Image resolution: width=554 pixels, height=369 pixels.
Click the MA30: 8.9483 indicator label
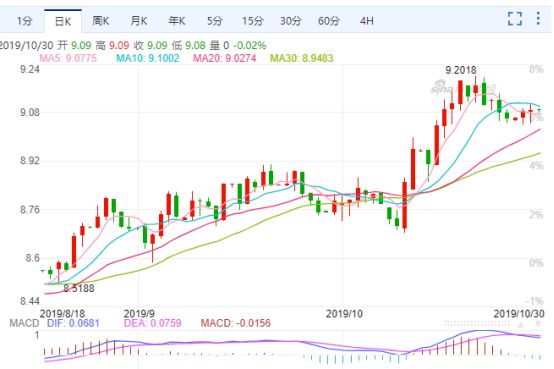coord(302,58)
